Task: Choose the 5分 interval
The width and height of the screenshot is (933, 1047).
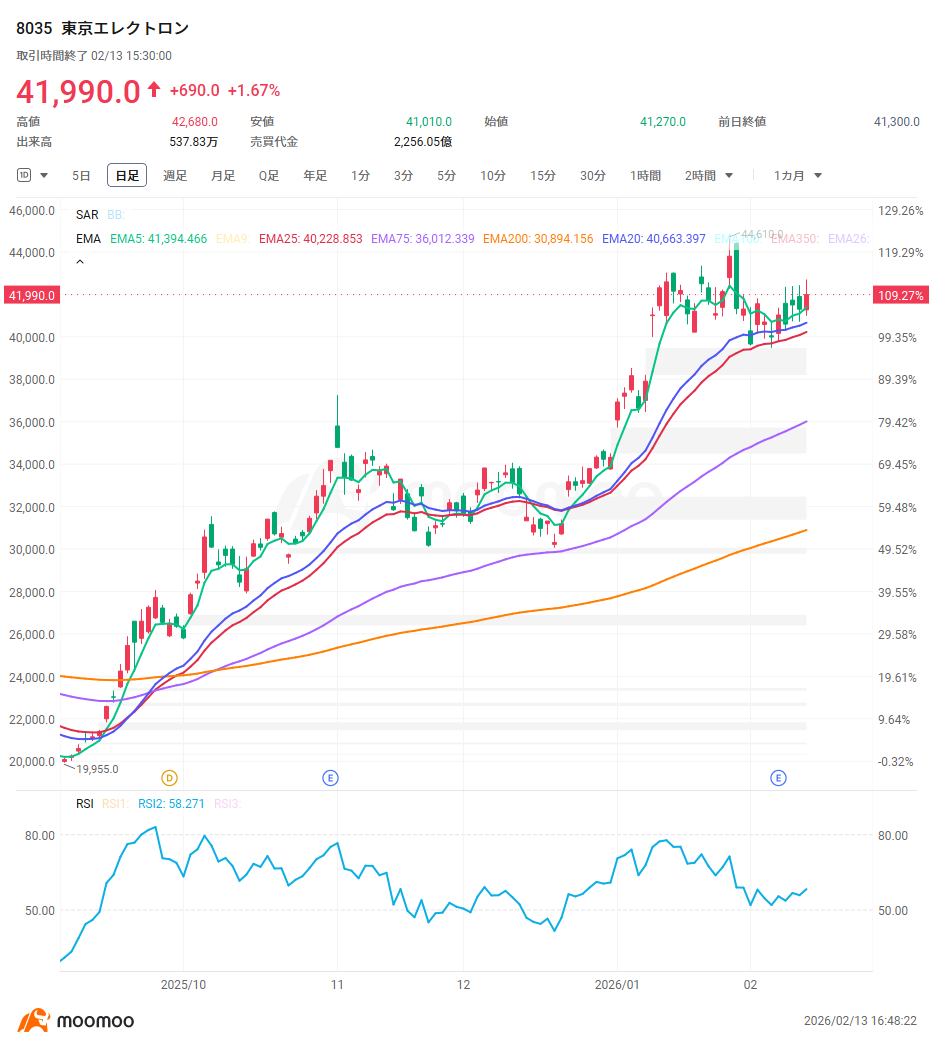Action: point(446,176)
